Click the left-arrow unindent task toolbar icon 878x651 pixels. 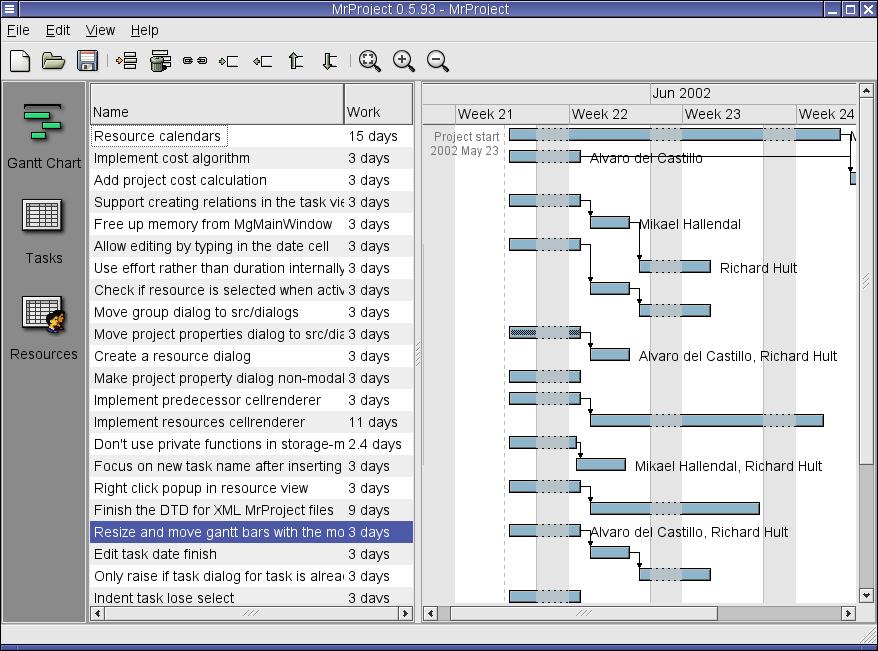pos(262,61)
